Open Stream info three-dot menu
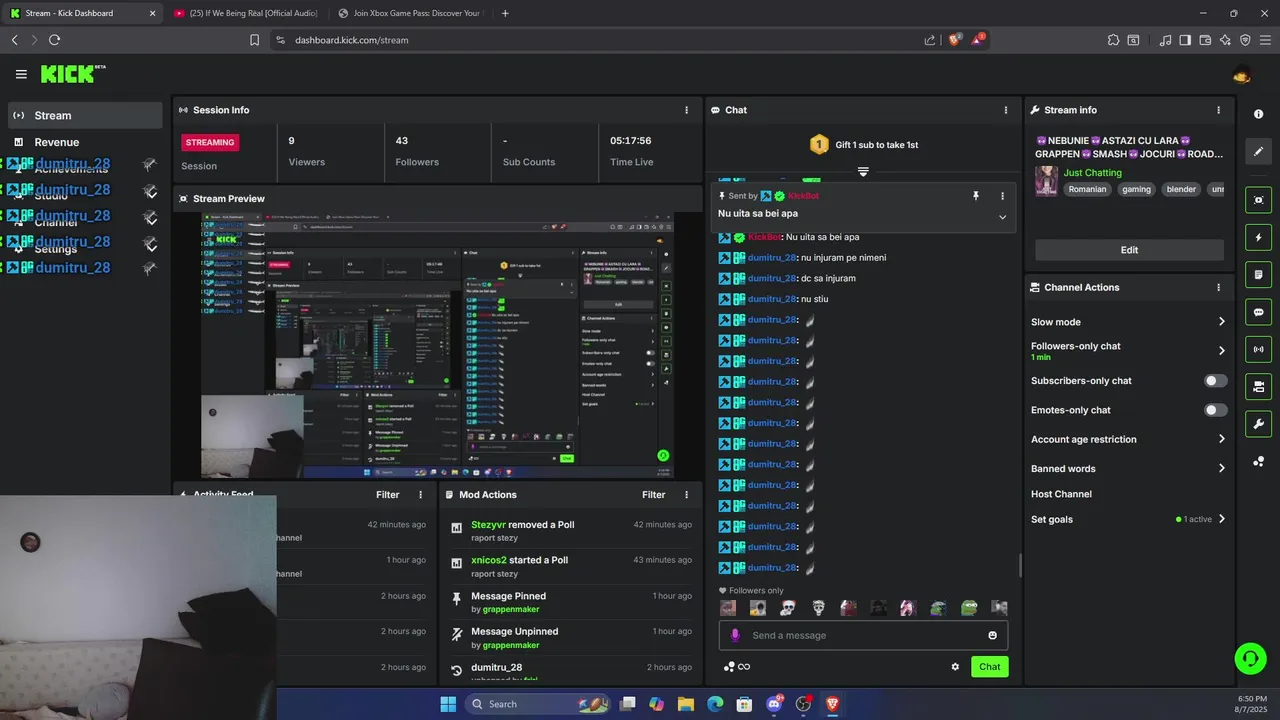Viewport: 1280px width, 720px height. tap(1218, 110)
